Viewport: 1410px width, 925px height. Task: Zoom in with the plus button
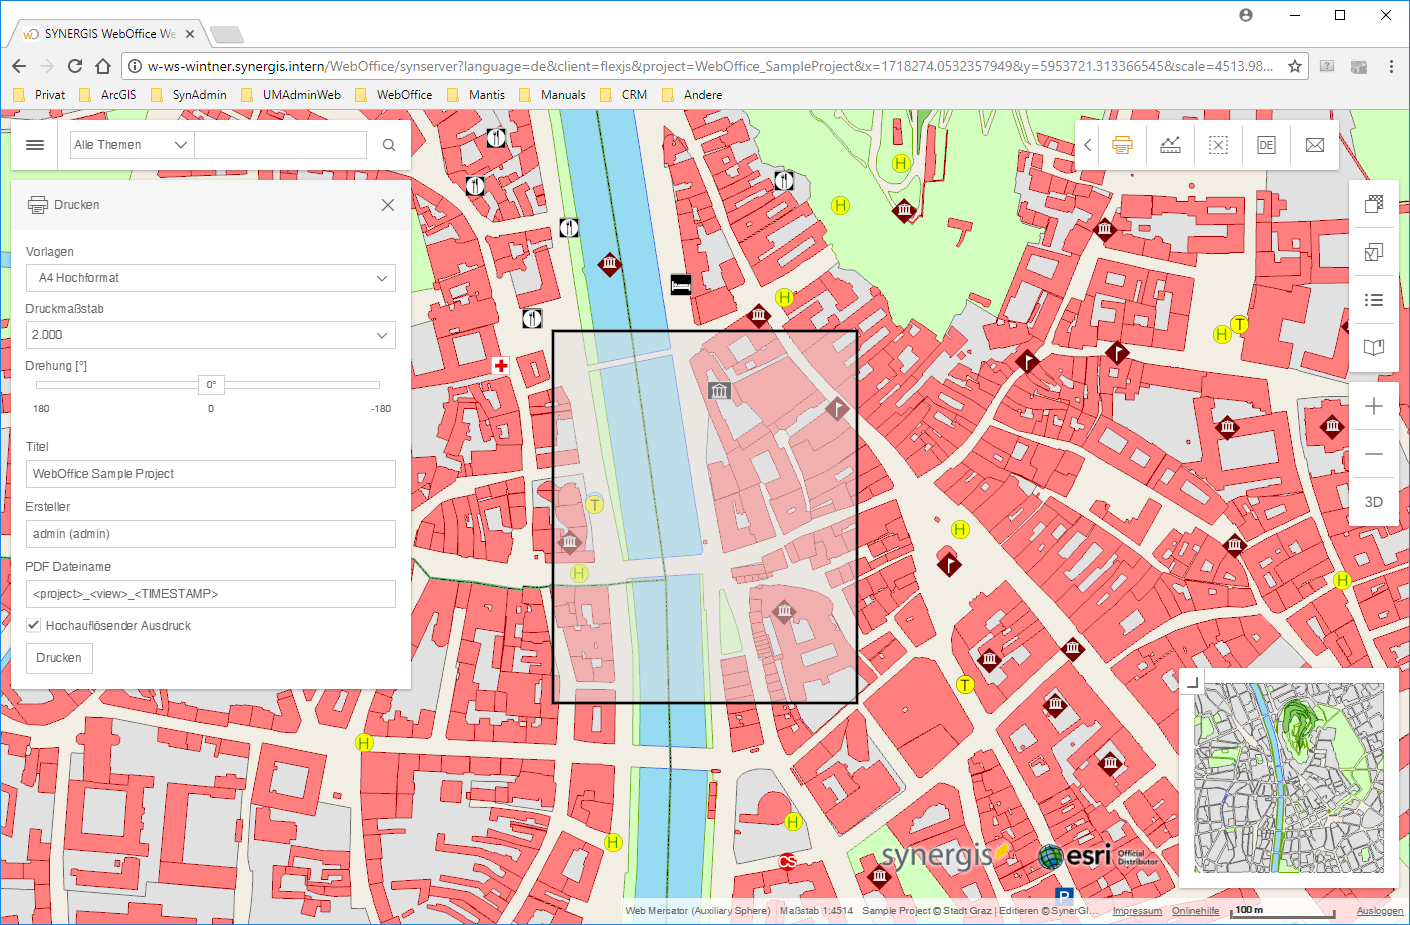(1374, 406)
